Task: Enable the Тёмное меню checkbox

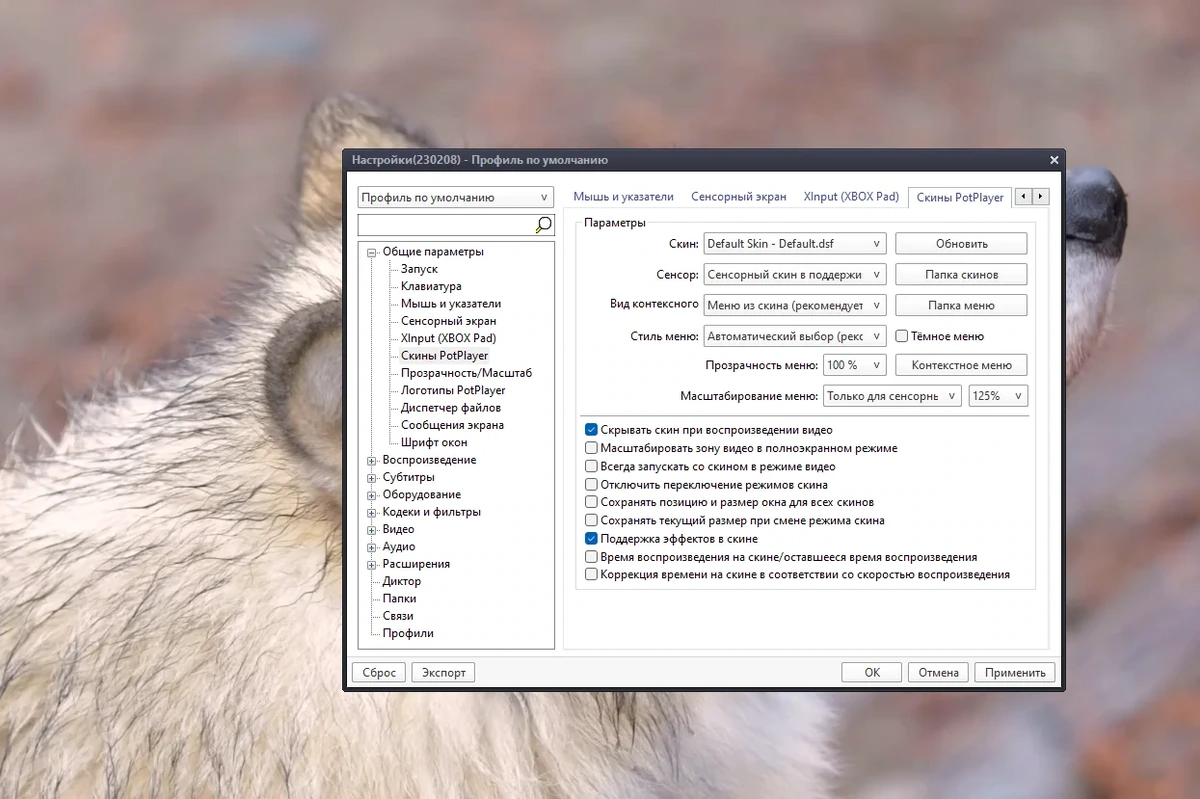Action: 901,336
